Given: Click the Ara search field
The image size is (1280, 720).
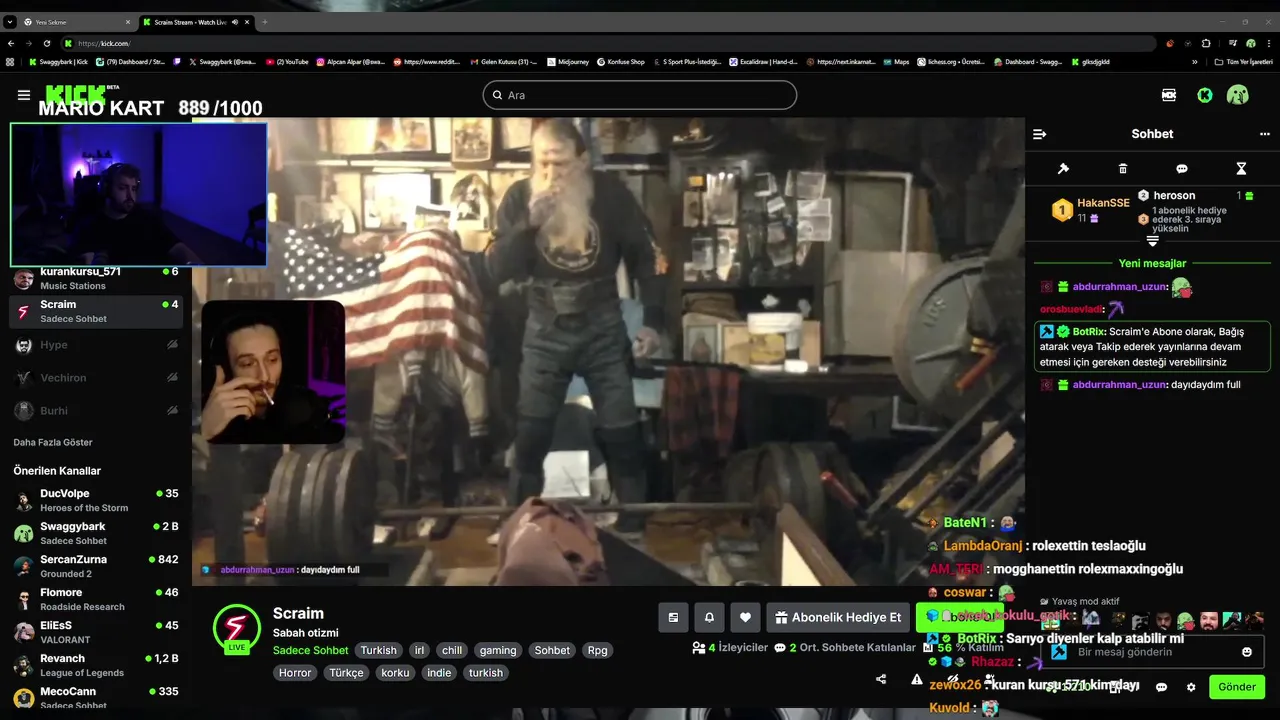Looking at the screenshot, I should 640,95.
